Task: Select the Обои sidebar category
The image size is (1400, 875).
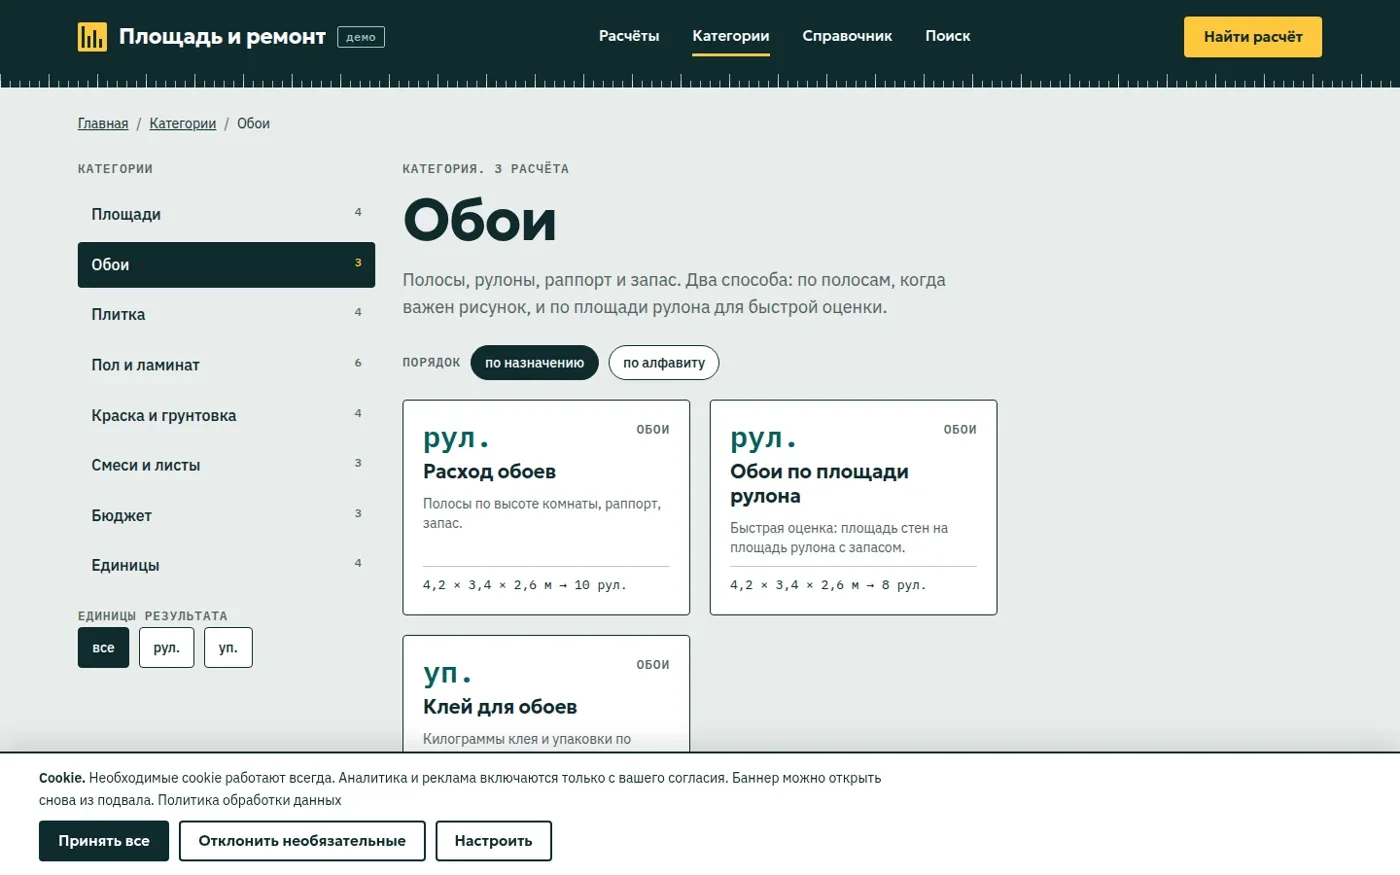Action: (x=226, y=265)
